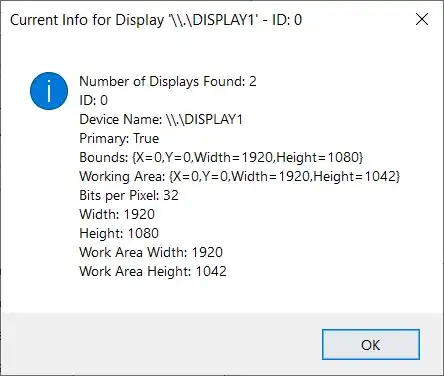Click the blue information icon

click(x=49, y=91)
